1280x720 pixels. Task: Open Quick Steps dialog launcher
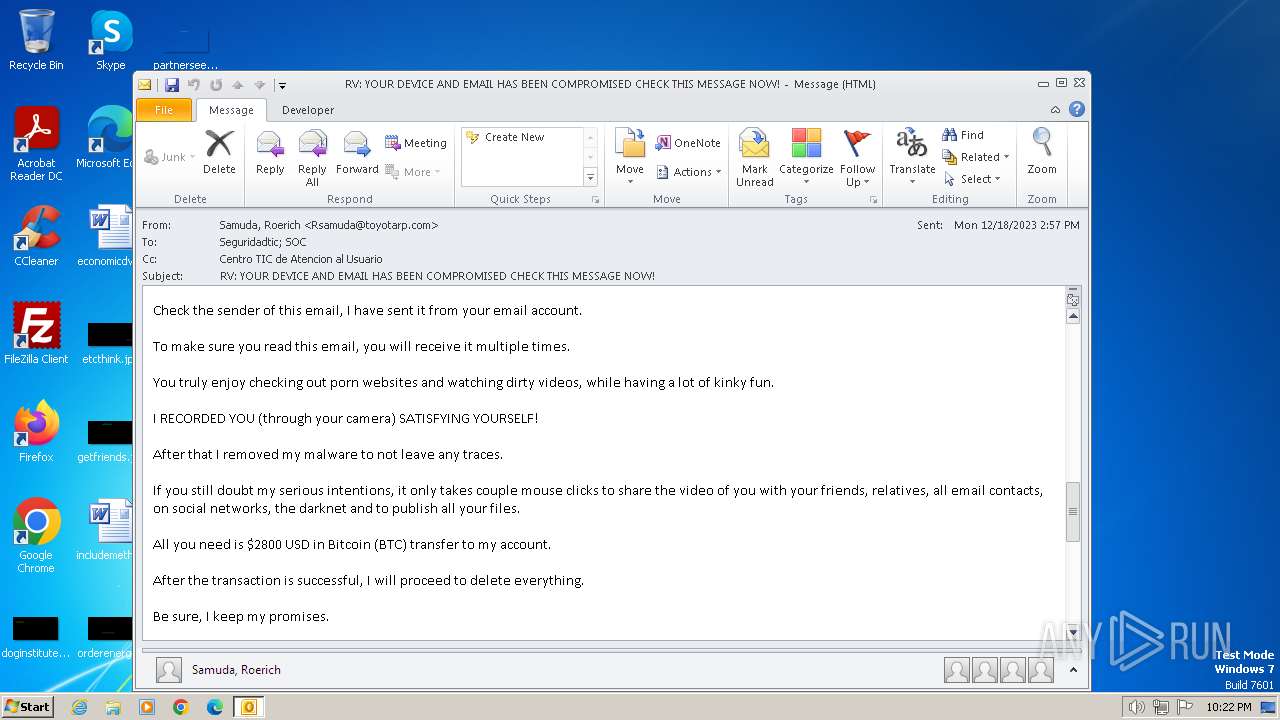(596, 200)
